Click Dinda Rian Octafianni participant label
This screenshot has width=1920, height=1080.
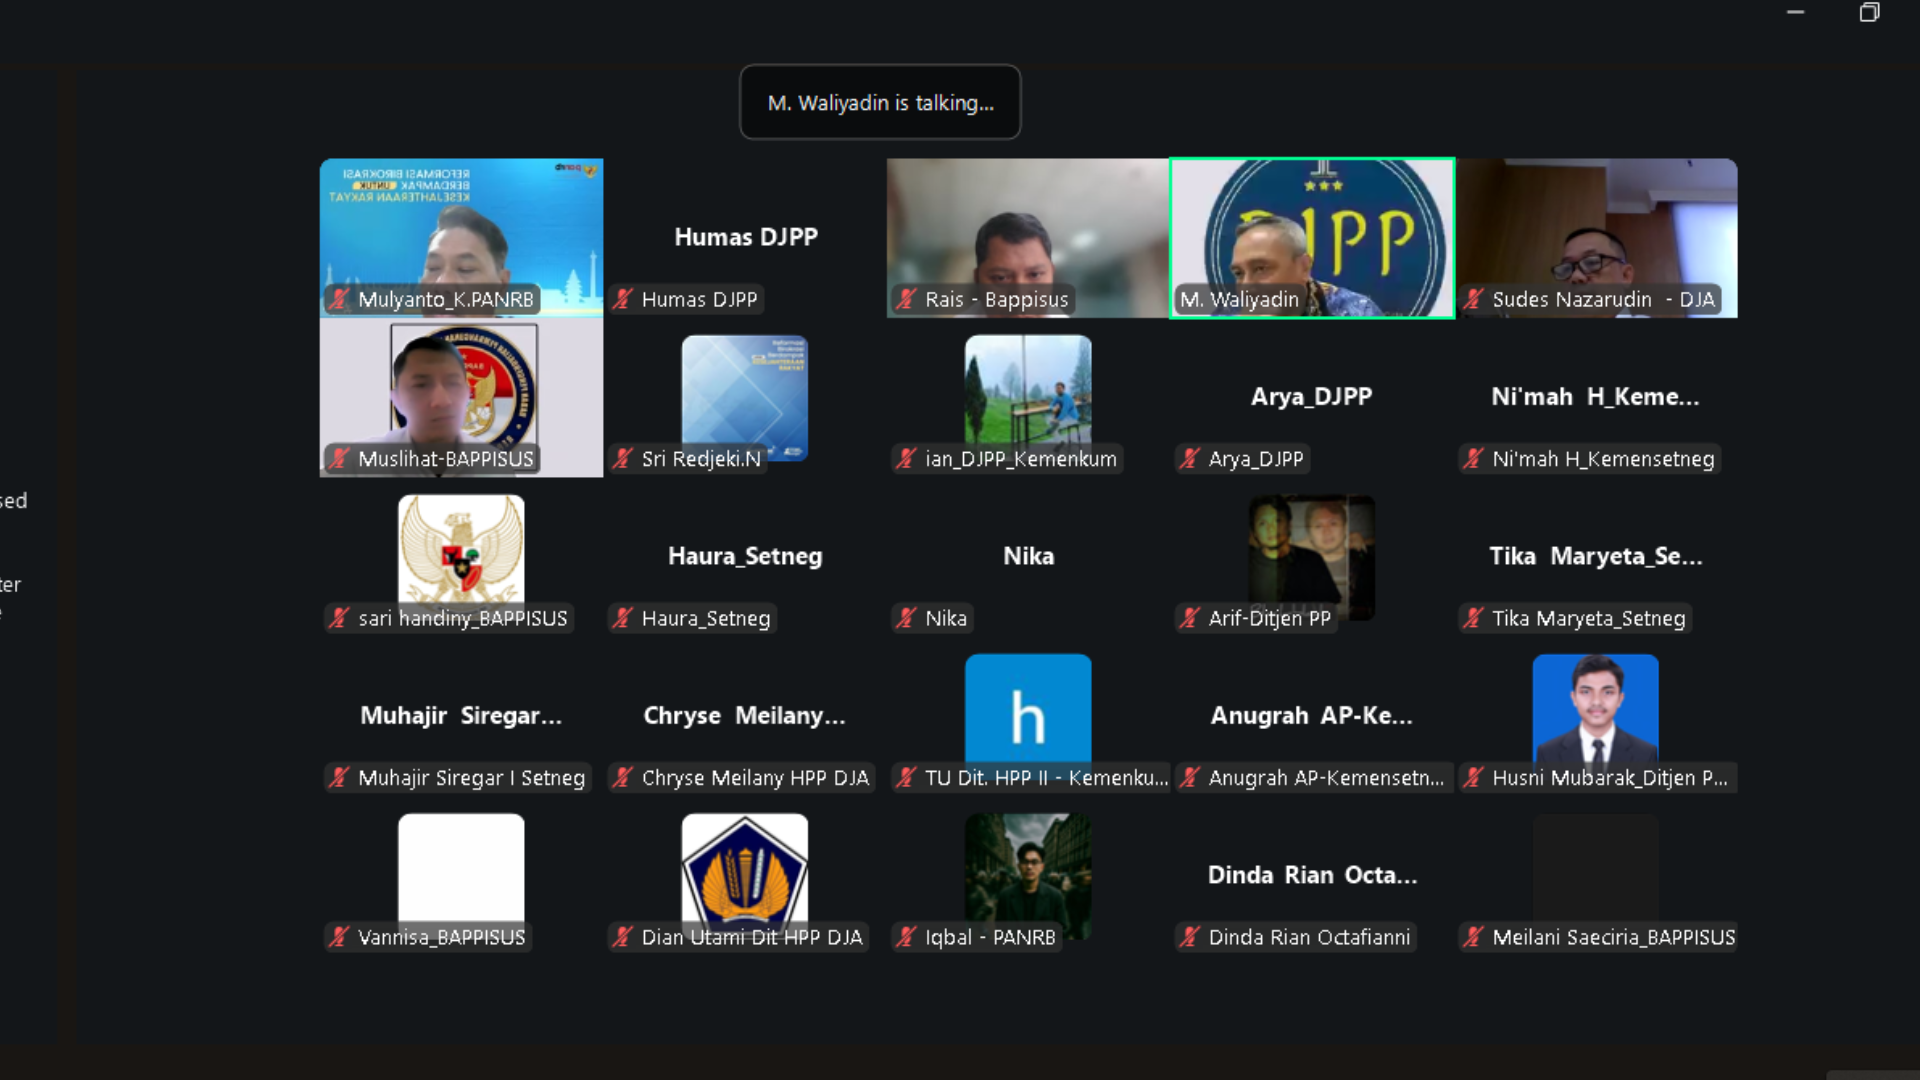[x=1309, y=937]
